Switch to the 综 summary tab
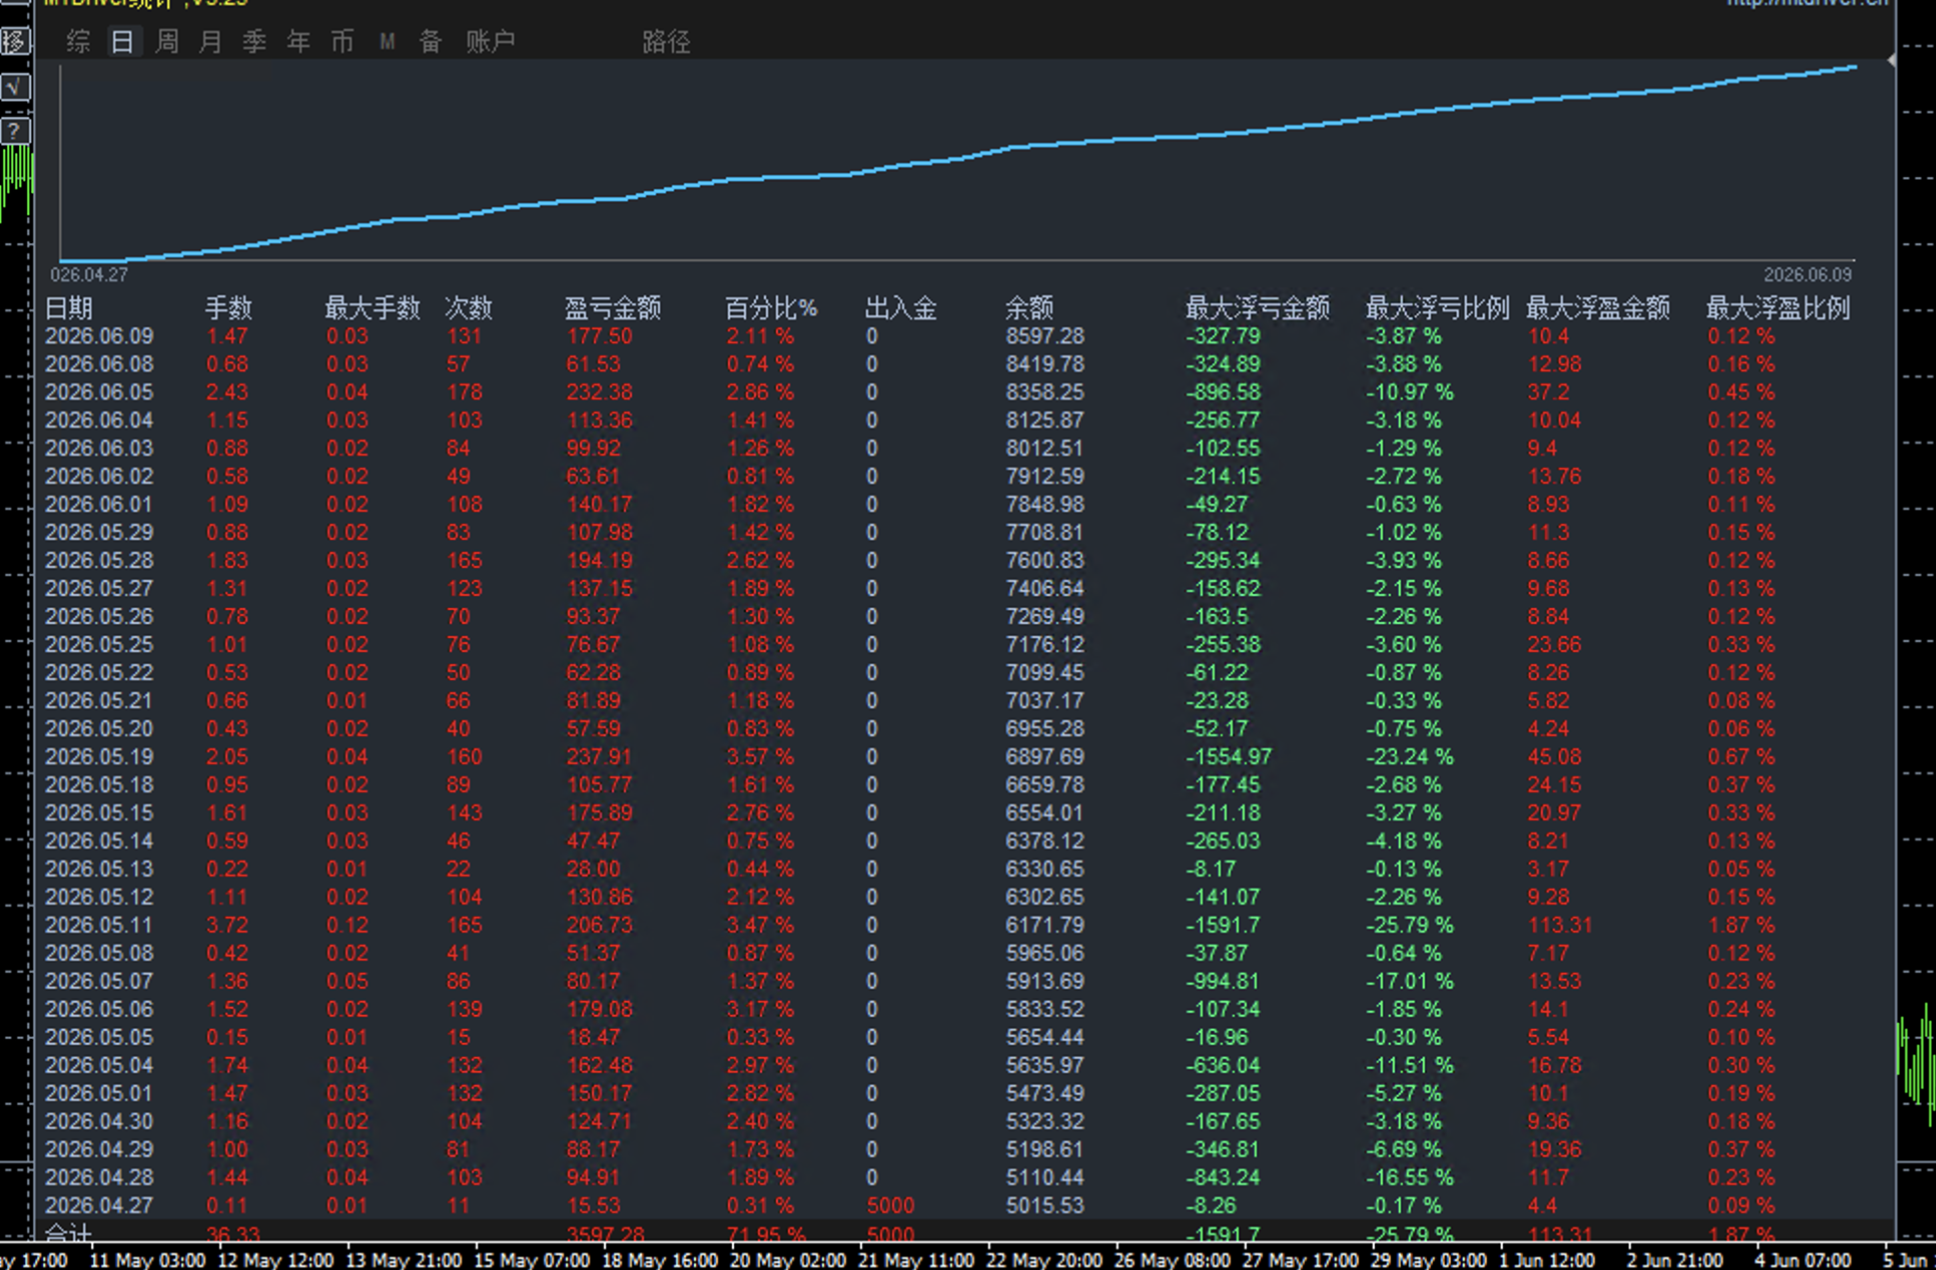Image resolution: width=1936 pixels, height=1270 pixels. [78, 41]
